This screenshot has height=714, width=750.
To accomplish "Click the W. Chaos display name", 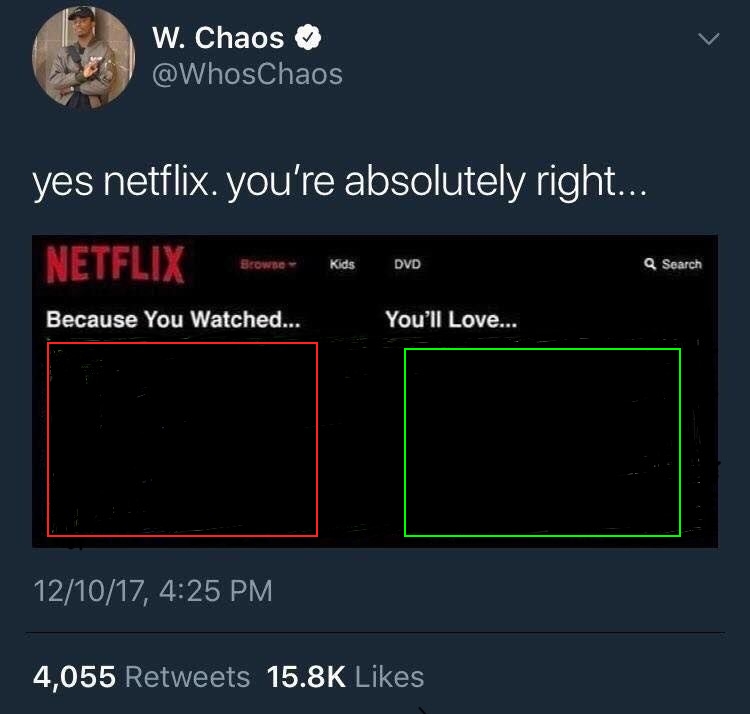I will pyautogui.click(x=218, y=38).
